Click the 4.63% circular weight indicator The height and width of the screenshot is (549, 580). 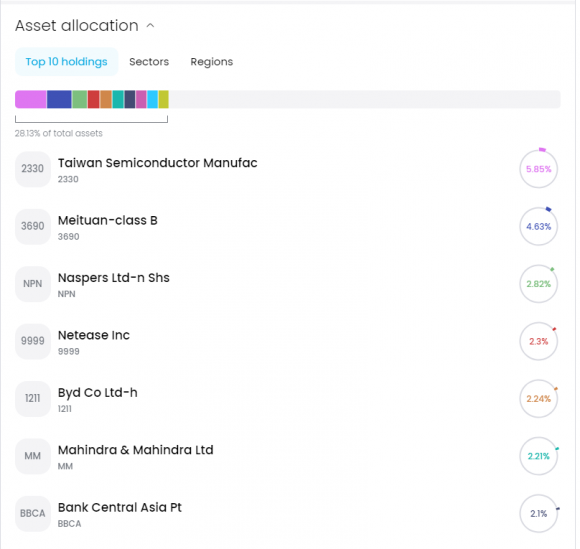(539, 226)
